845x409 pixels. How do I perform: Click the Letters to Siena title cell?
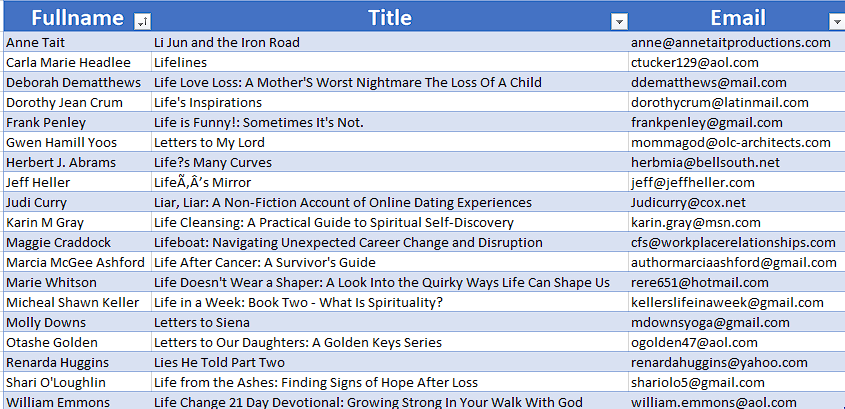(390, 322)
